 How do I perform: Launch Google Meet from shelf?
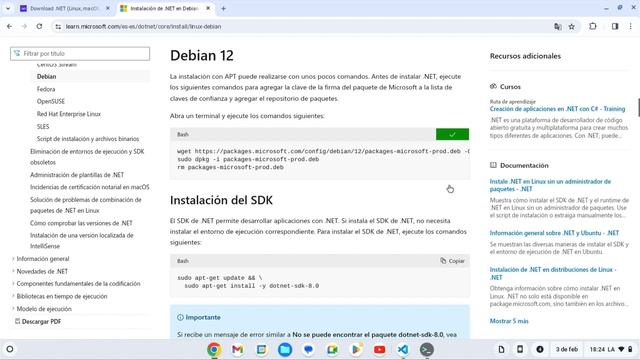click(332, 349)
